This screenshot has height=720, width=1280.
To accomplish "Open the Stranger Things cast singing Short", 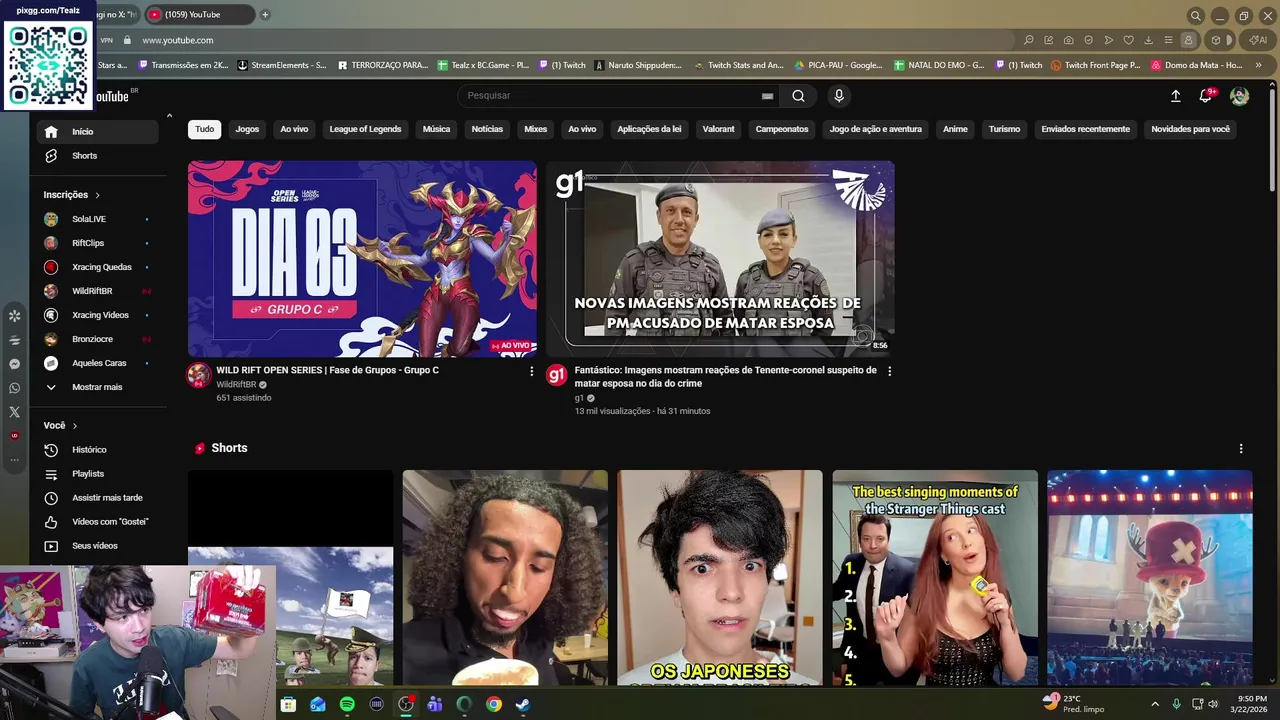I will tap(935, 578).
